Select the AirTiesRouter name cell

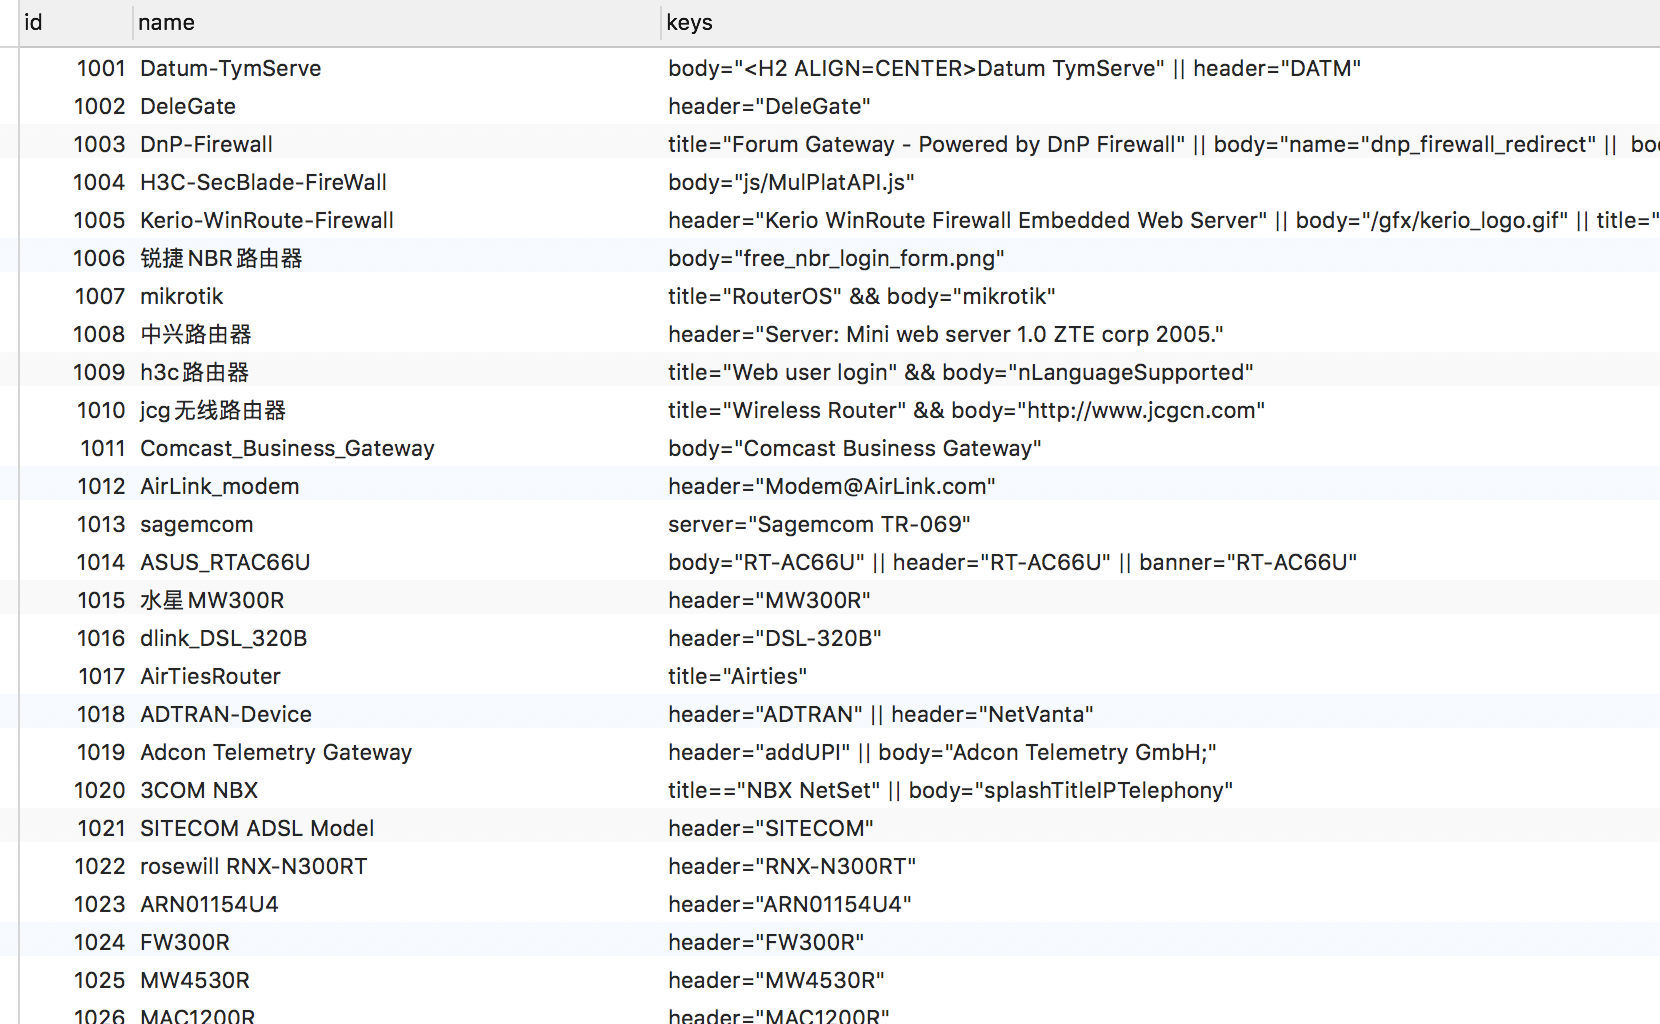(x=397, y=676)
